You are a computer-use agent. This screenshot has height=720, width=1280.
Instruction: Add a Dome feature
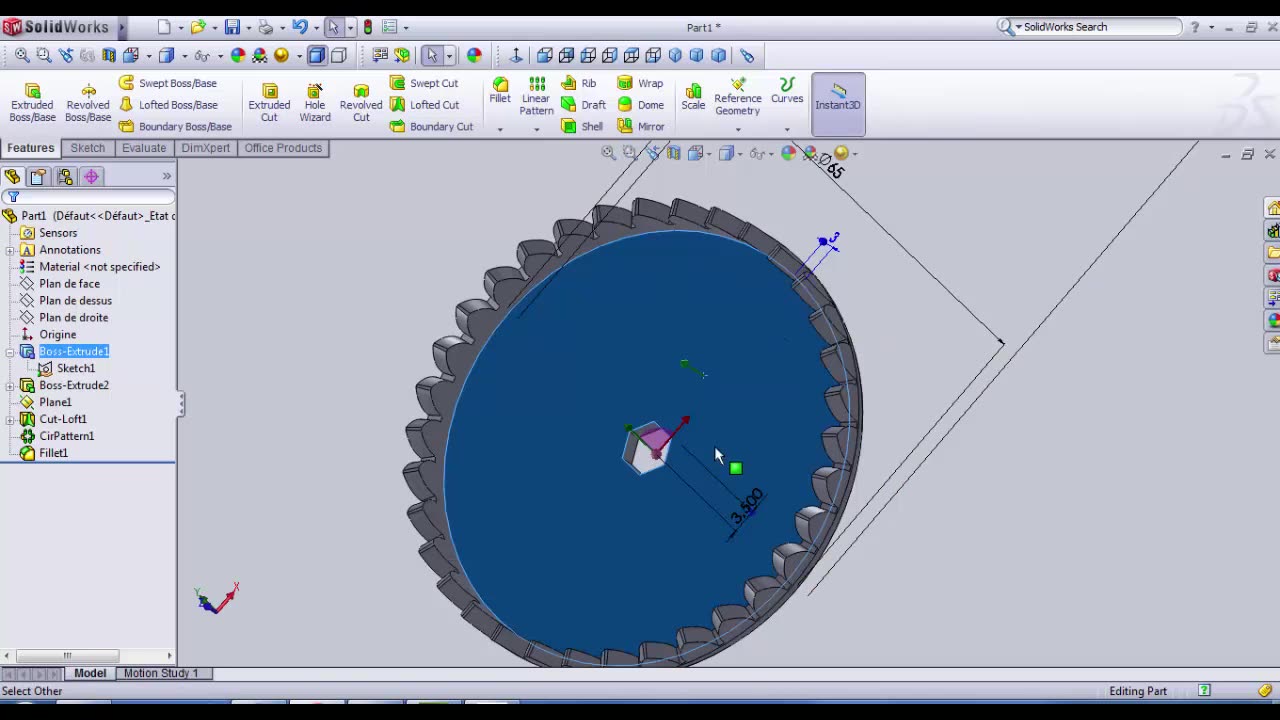tap(641, 105)
